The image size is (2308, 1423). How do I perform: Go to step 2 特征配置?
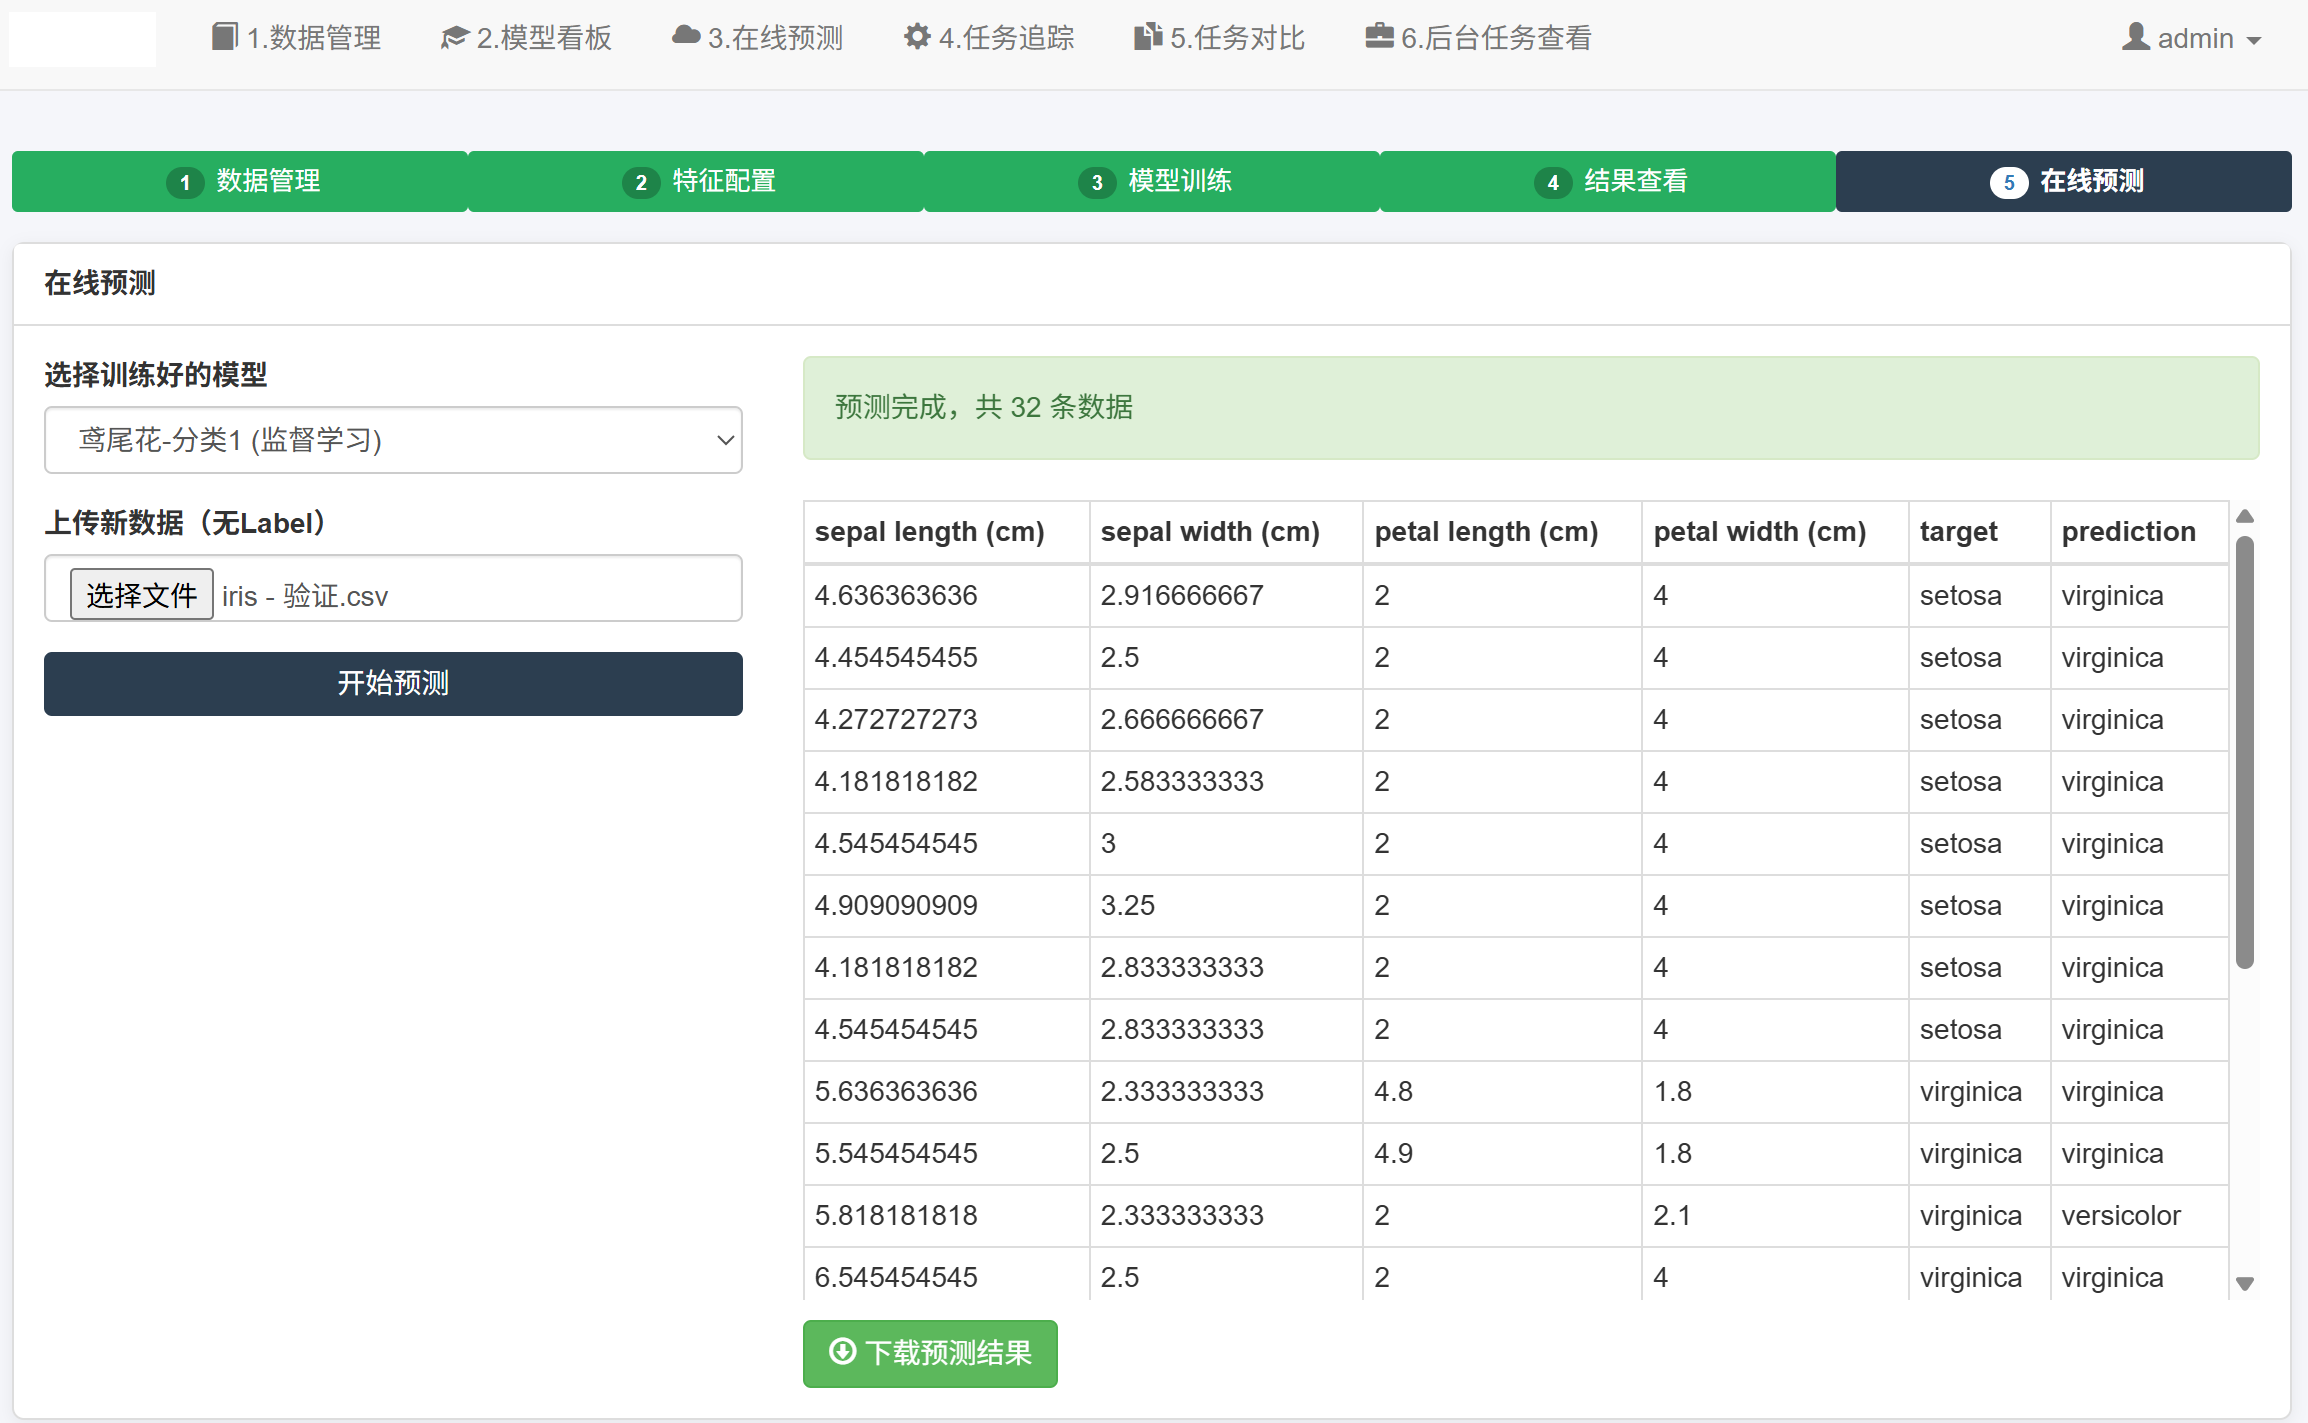[696, 181]
